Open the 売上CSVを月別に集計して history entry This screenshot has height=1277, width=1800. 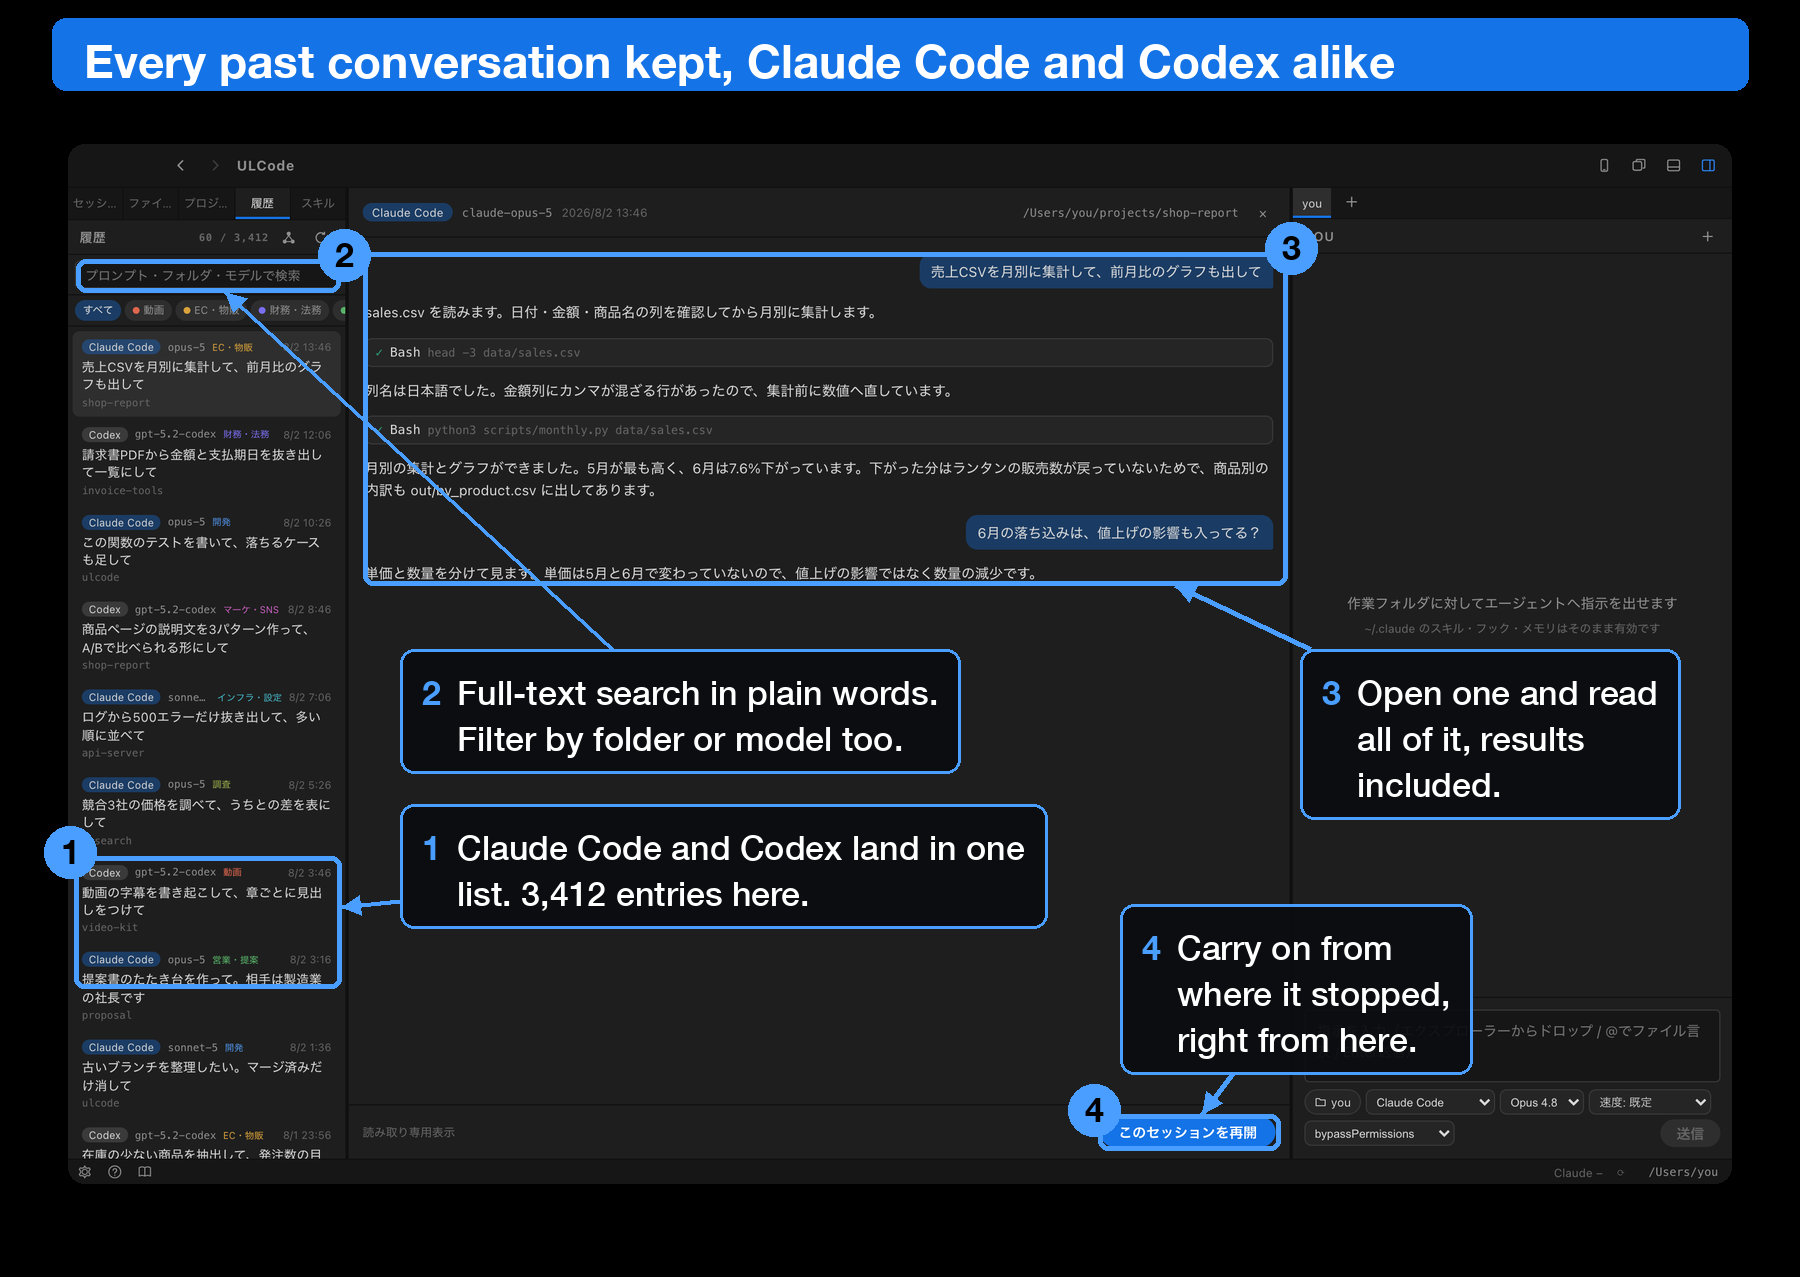point(208,375)
